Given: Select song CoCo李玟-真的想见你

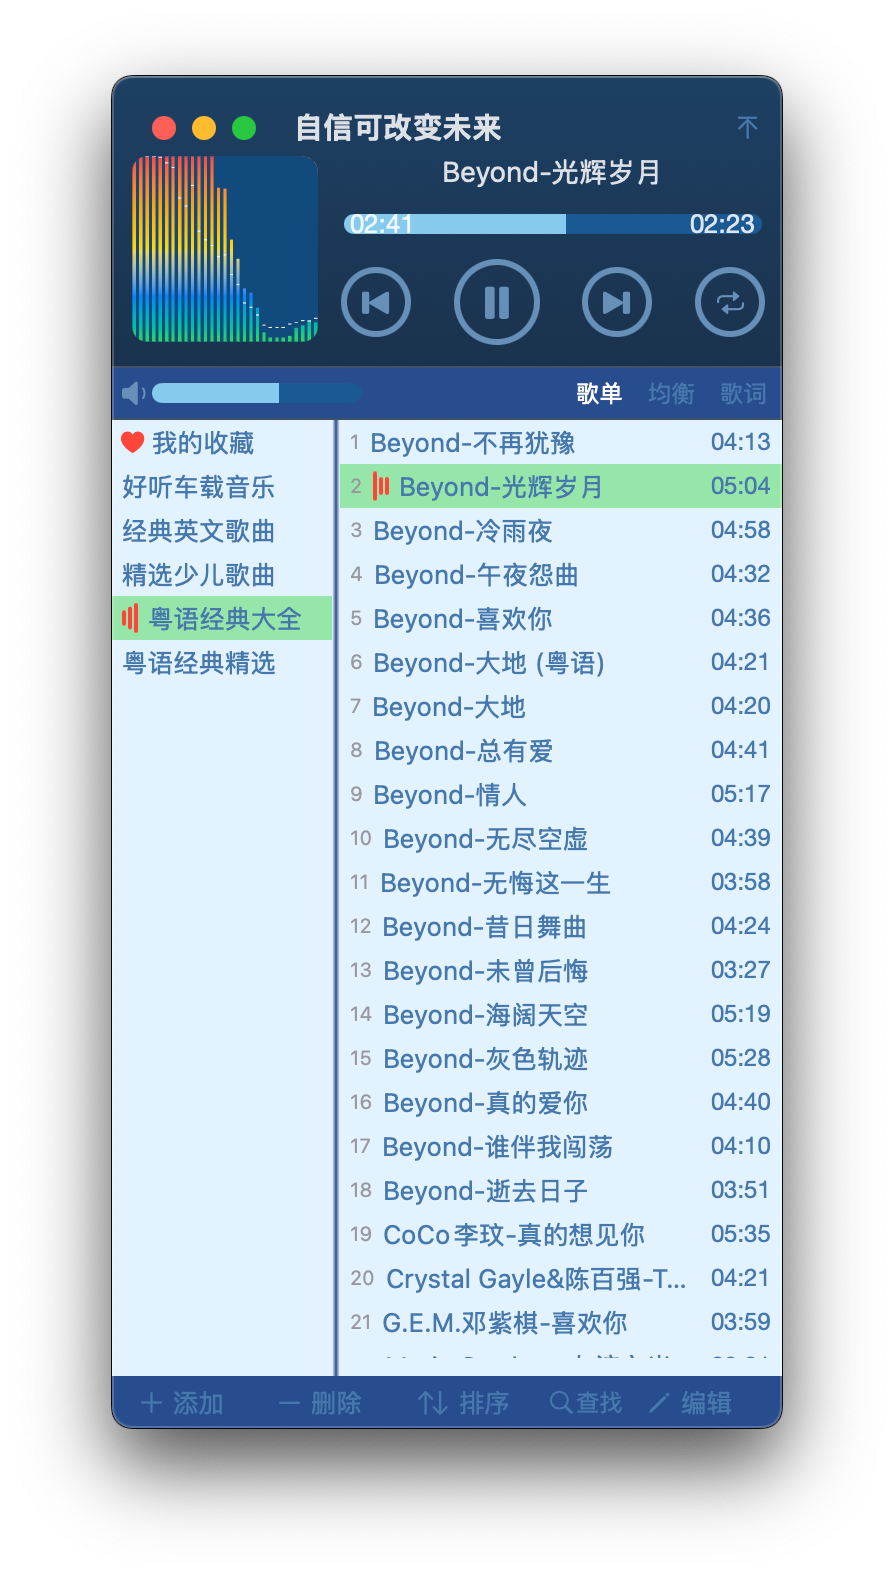Looking at the screenshot, I should pyautogui.click(x=560, y=1234).
